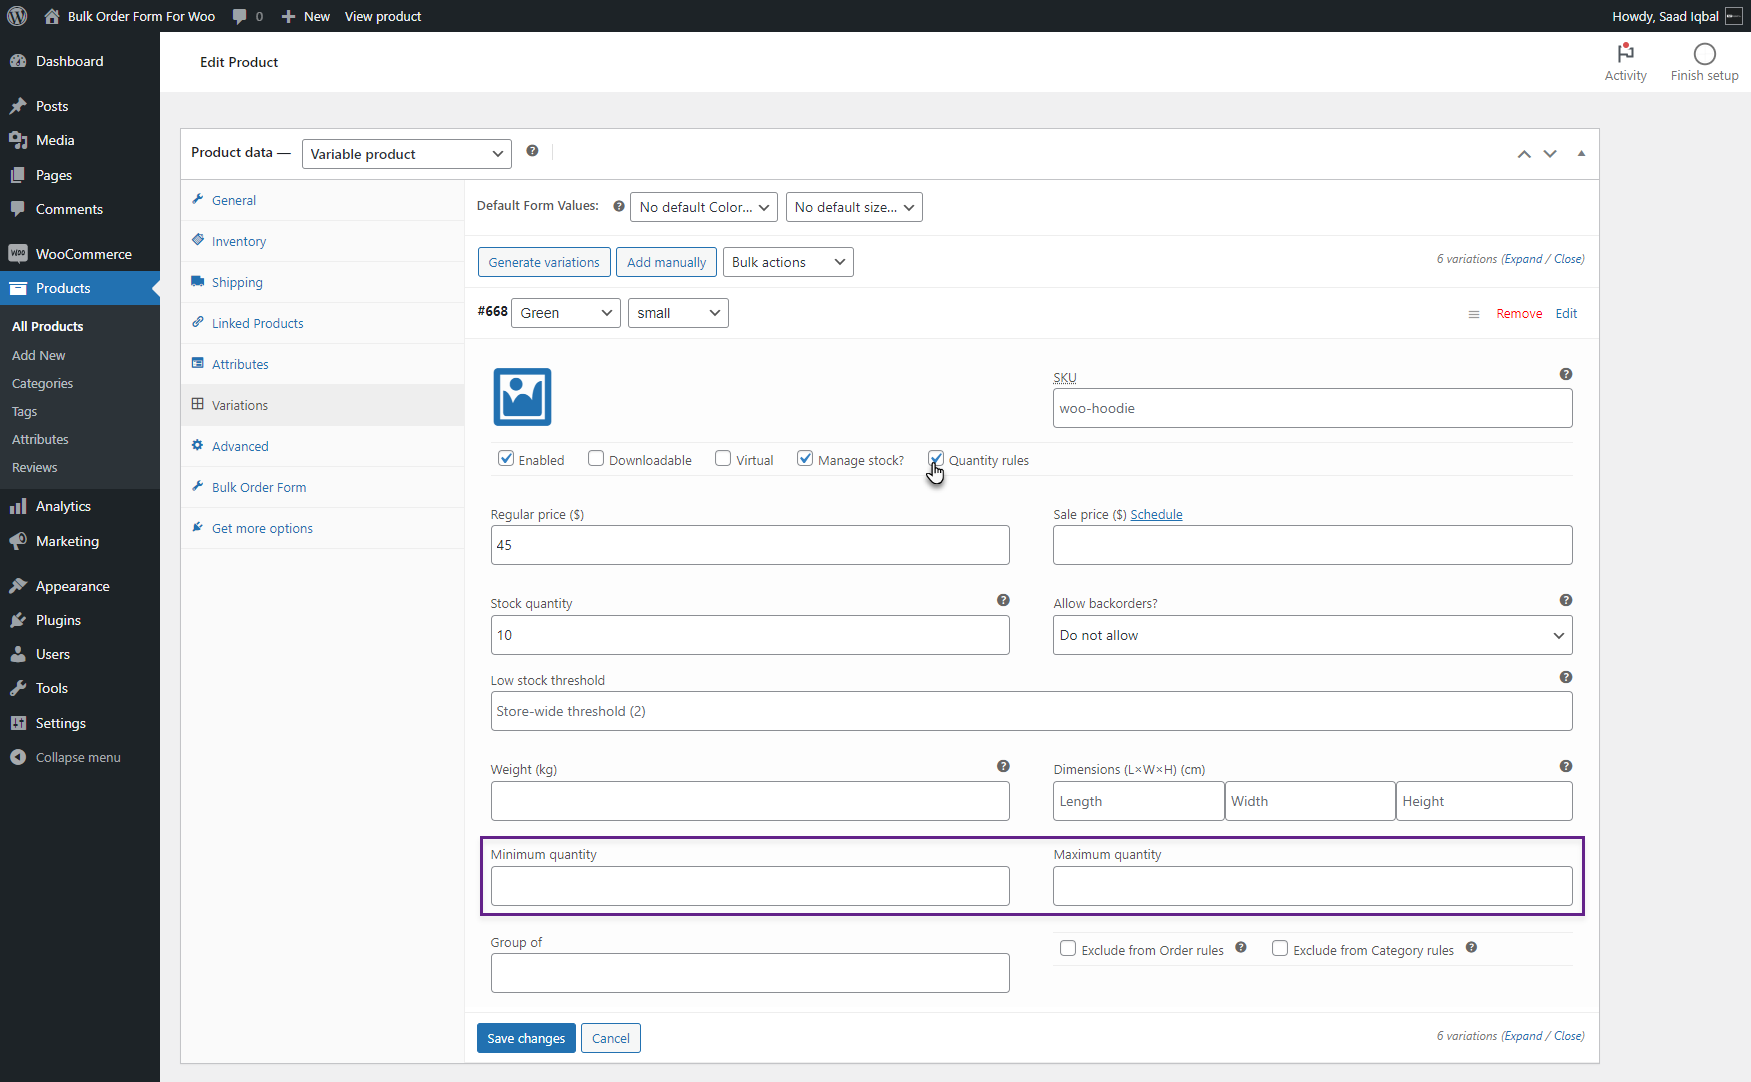Click the Add manually button

point(666,262)
